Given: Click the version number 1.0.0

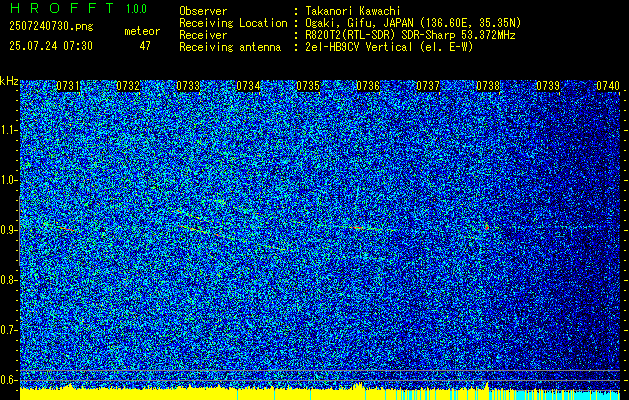Looking at the screenshot, I should pos(136,9).
